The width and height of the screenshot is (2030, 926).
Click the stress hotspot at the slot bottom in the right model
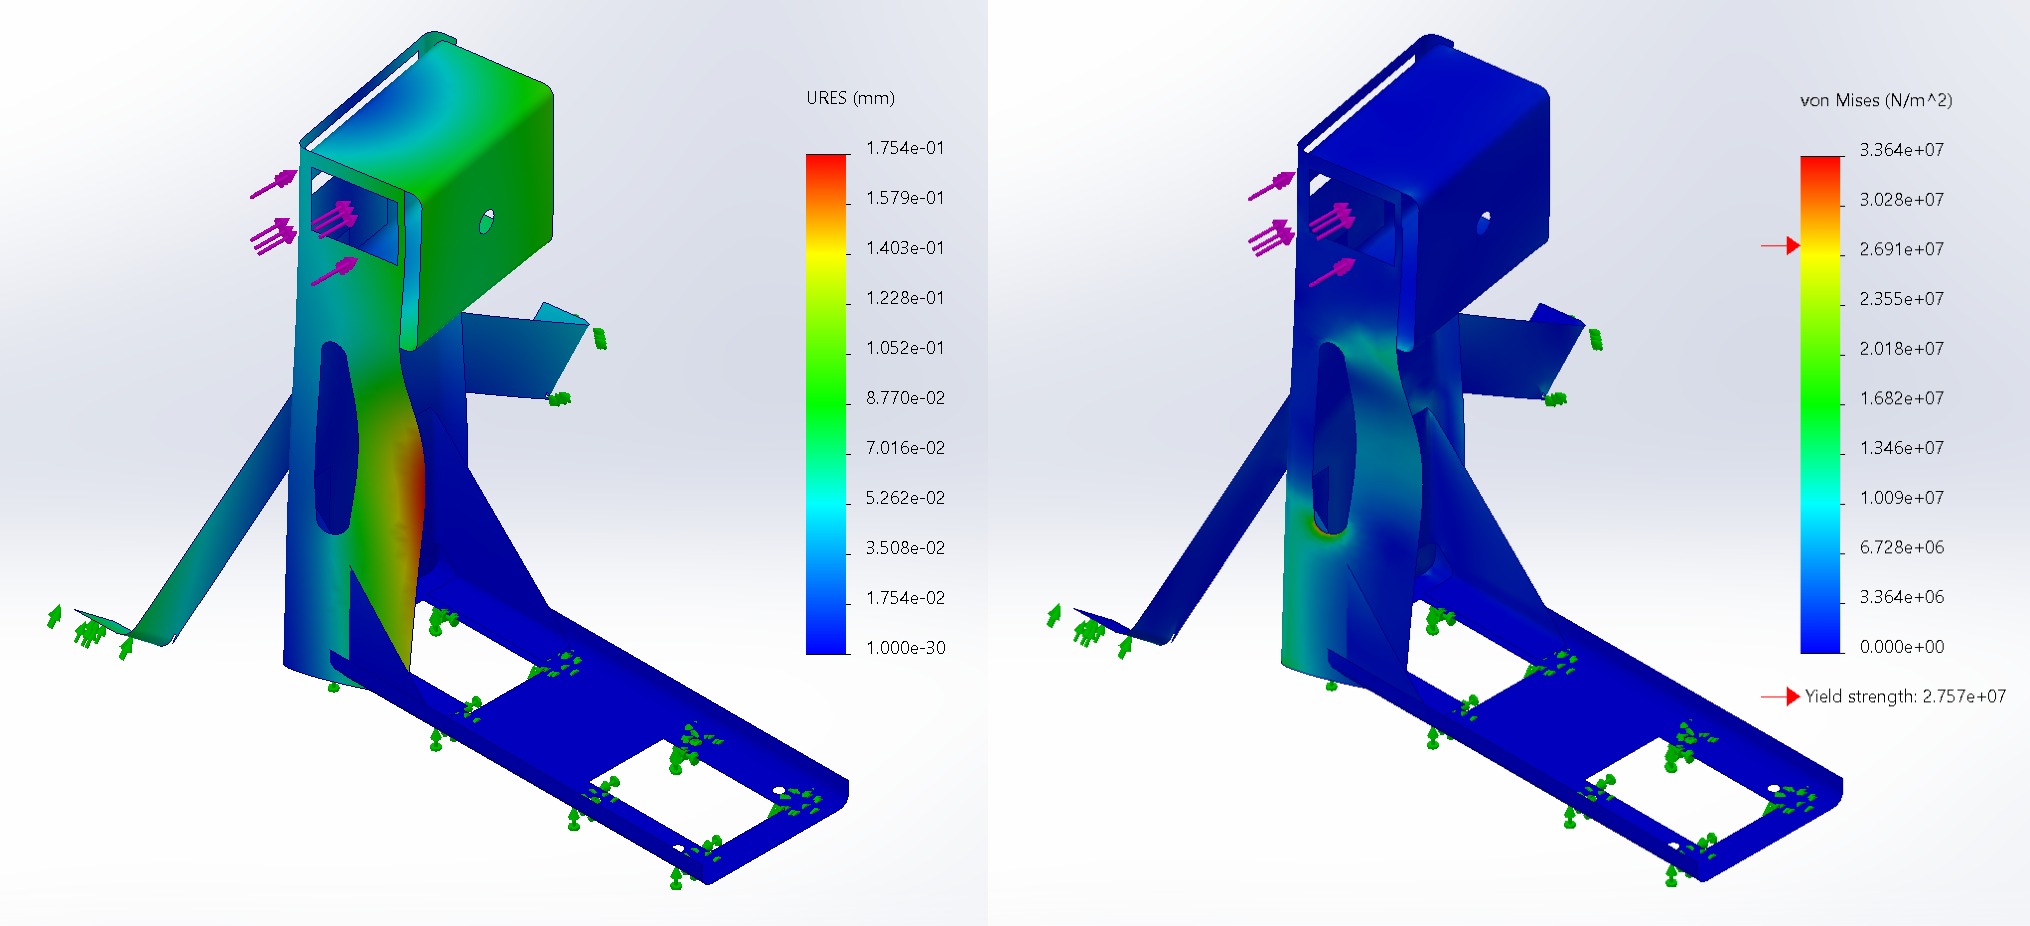click(1328, 530)
